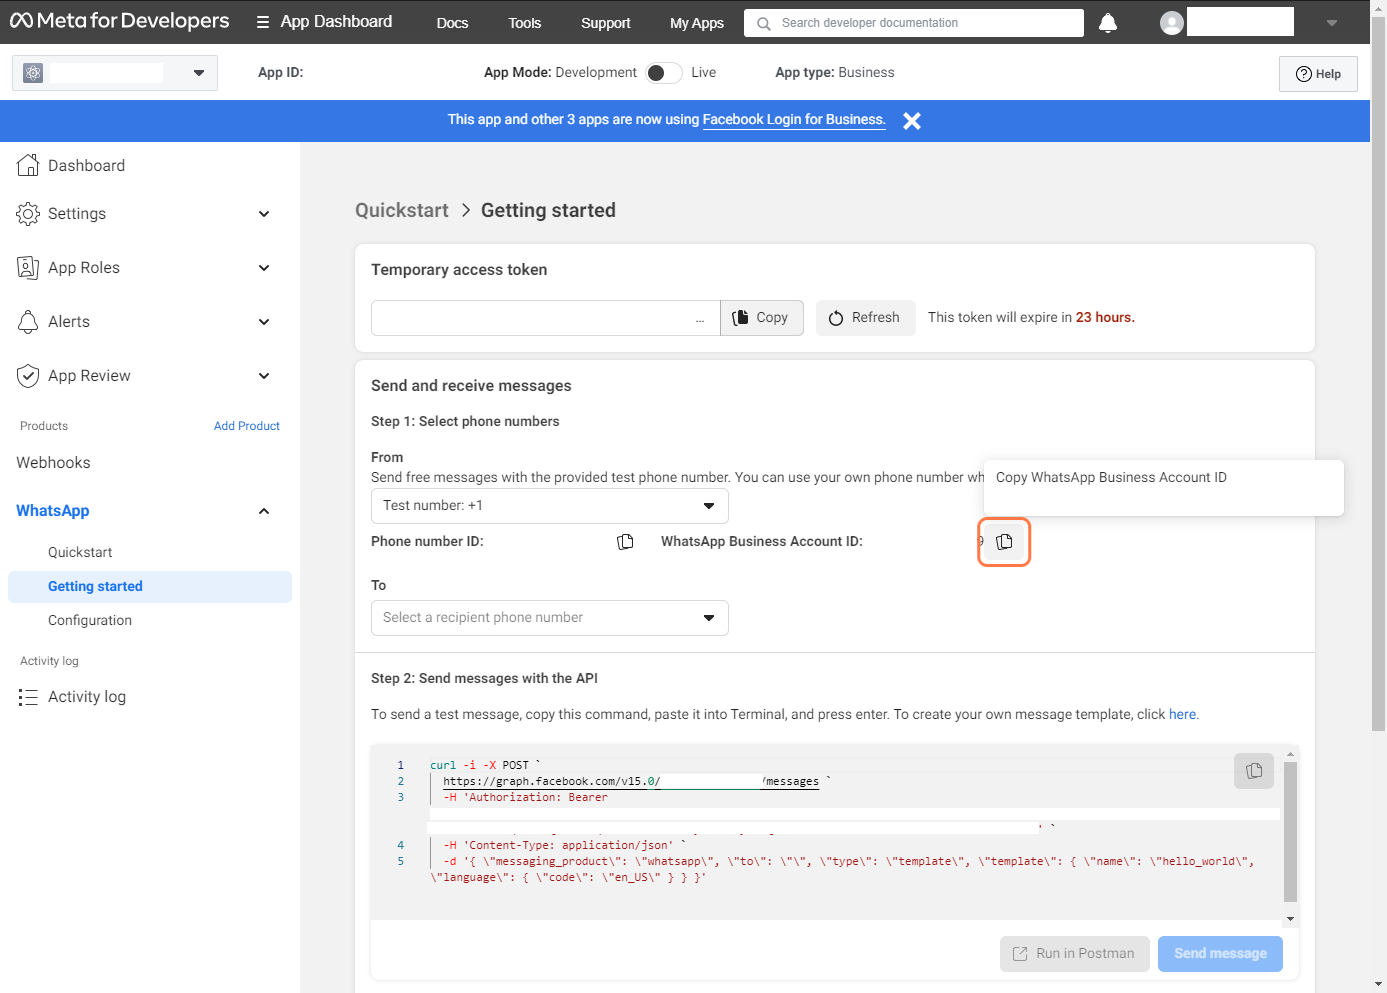Click the code block scroll down arrow

1290,919
